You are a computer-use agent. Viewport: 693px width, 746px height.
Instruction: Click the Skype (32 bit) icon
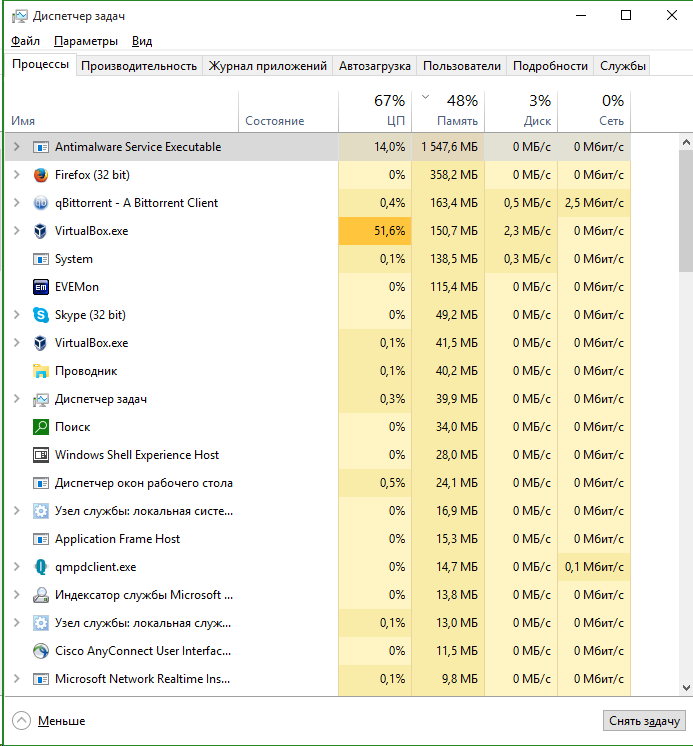pos(40,315)
